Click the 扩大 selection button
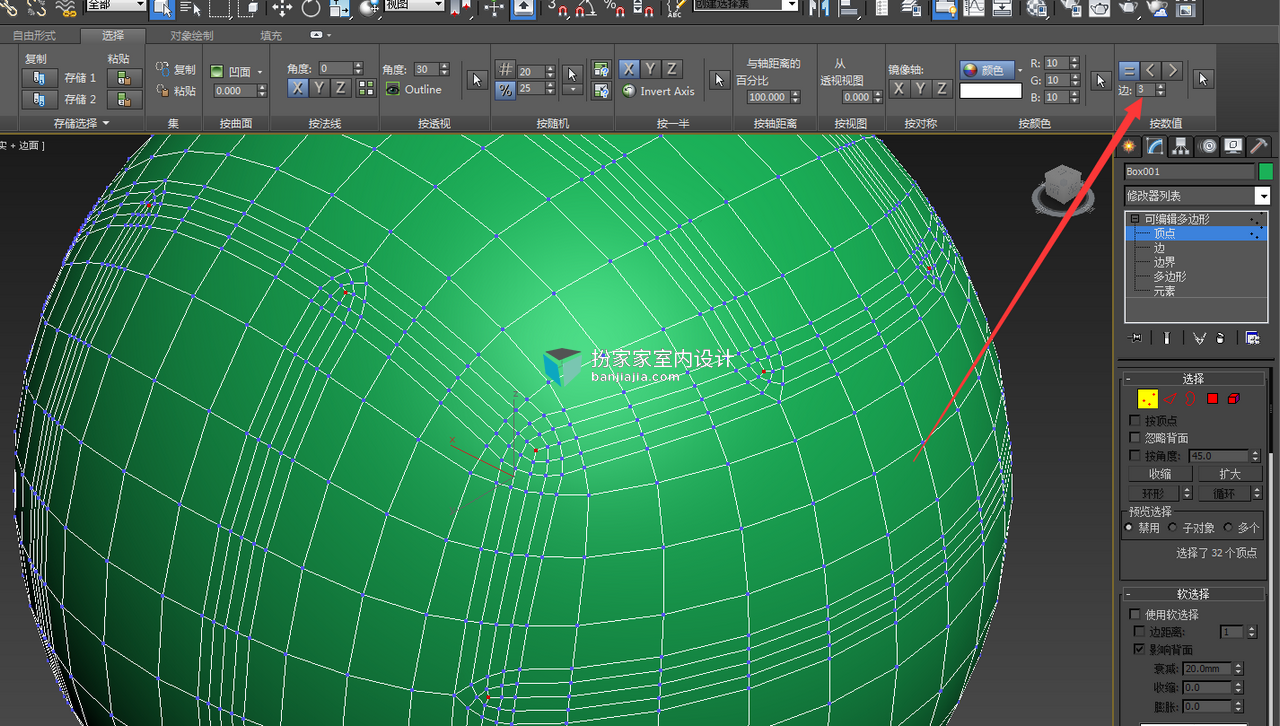Image resolution: width=1280 pixels, height=726 pixels. [1229, 474]
